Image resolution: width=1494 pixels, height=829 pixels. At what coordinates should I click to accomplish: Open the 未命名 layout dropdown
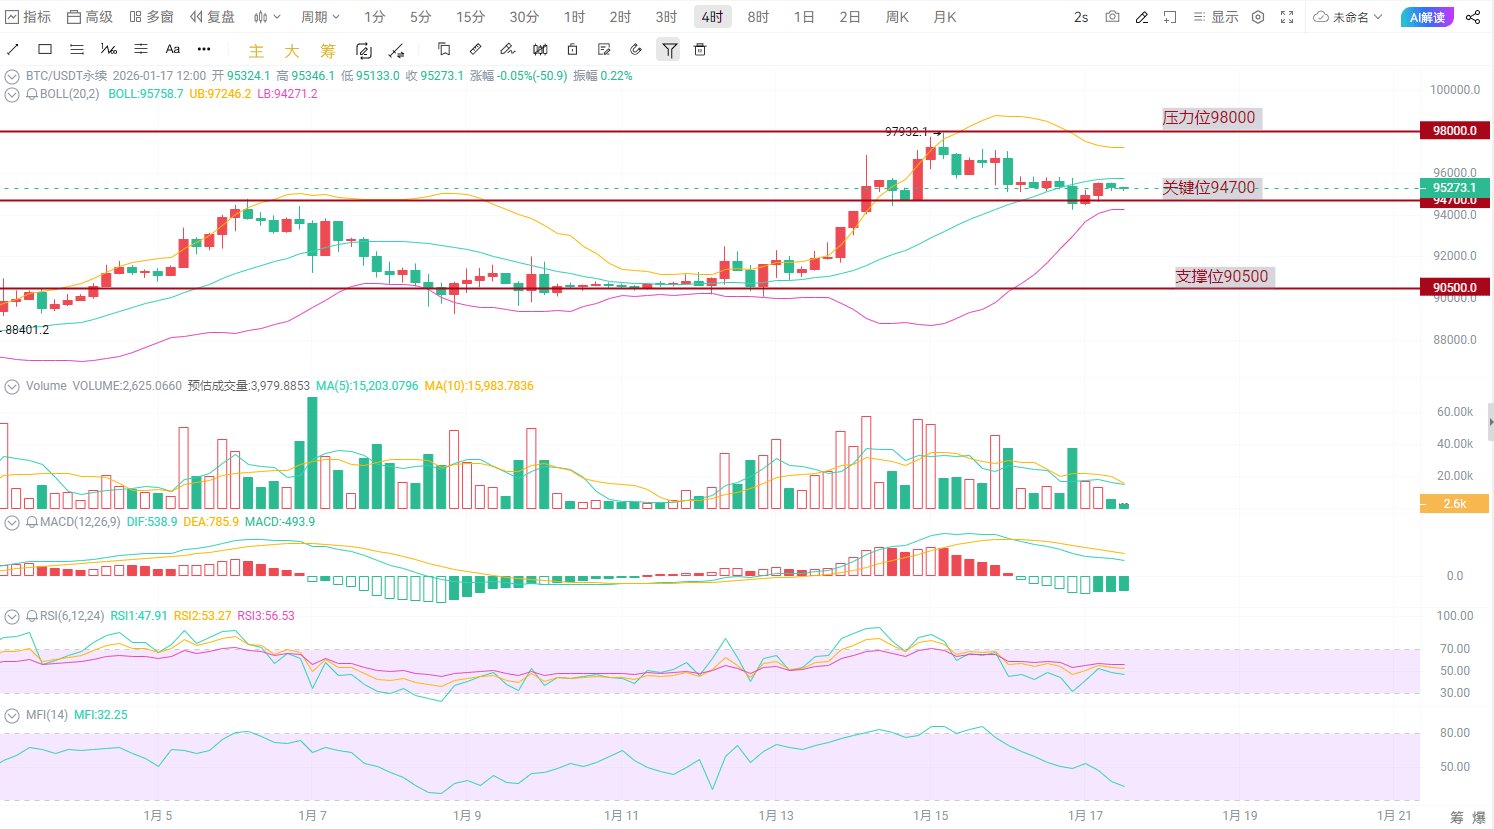1348,17
